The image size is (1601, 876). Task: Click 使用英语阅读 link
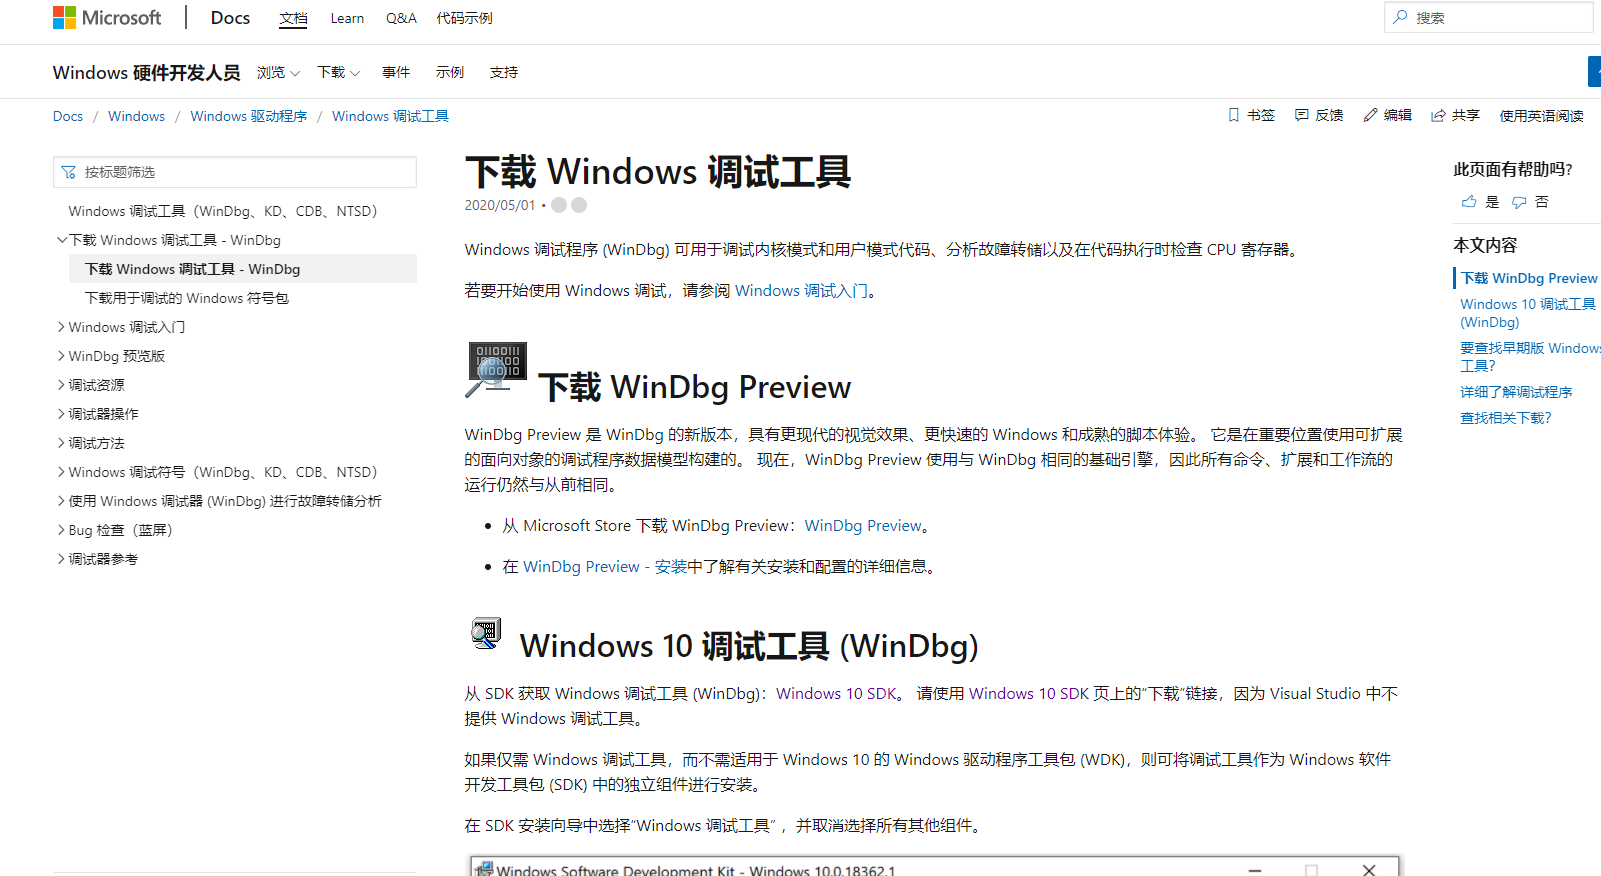1541,115
